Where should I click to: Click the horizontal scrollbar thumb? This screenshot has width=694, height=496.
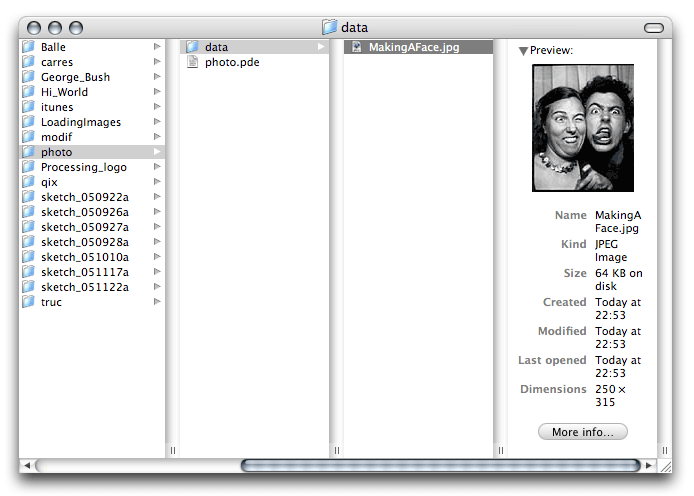pyautogui.click(x=440, y=465)
